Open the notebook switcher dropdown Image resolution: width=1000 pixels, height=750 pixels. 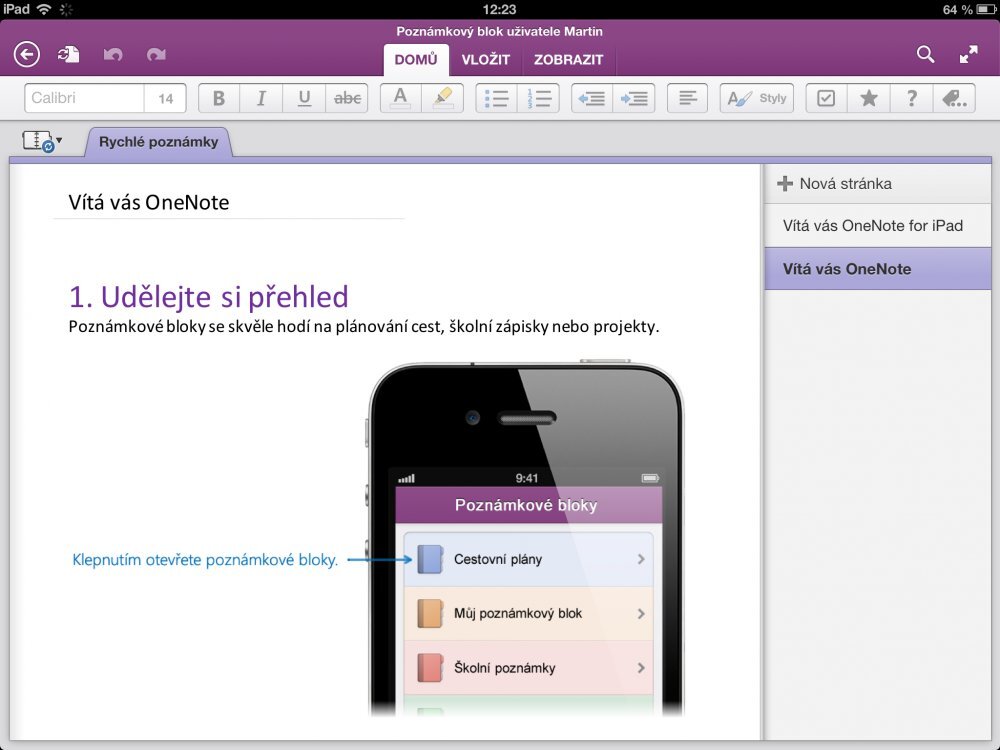coord(40,142)
